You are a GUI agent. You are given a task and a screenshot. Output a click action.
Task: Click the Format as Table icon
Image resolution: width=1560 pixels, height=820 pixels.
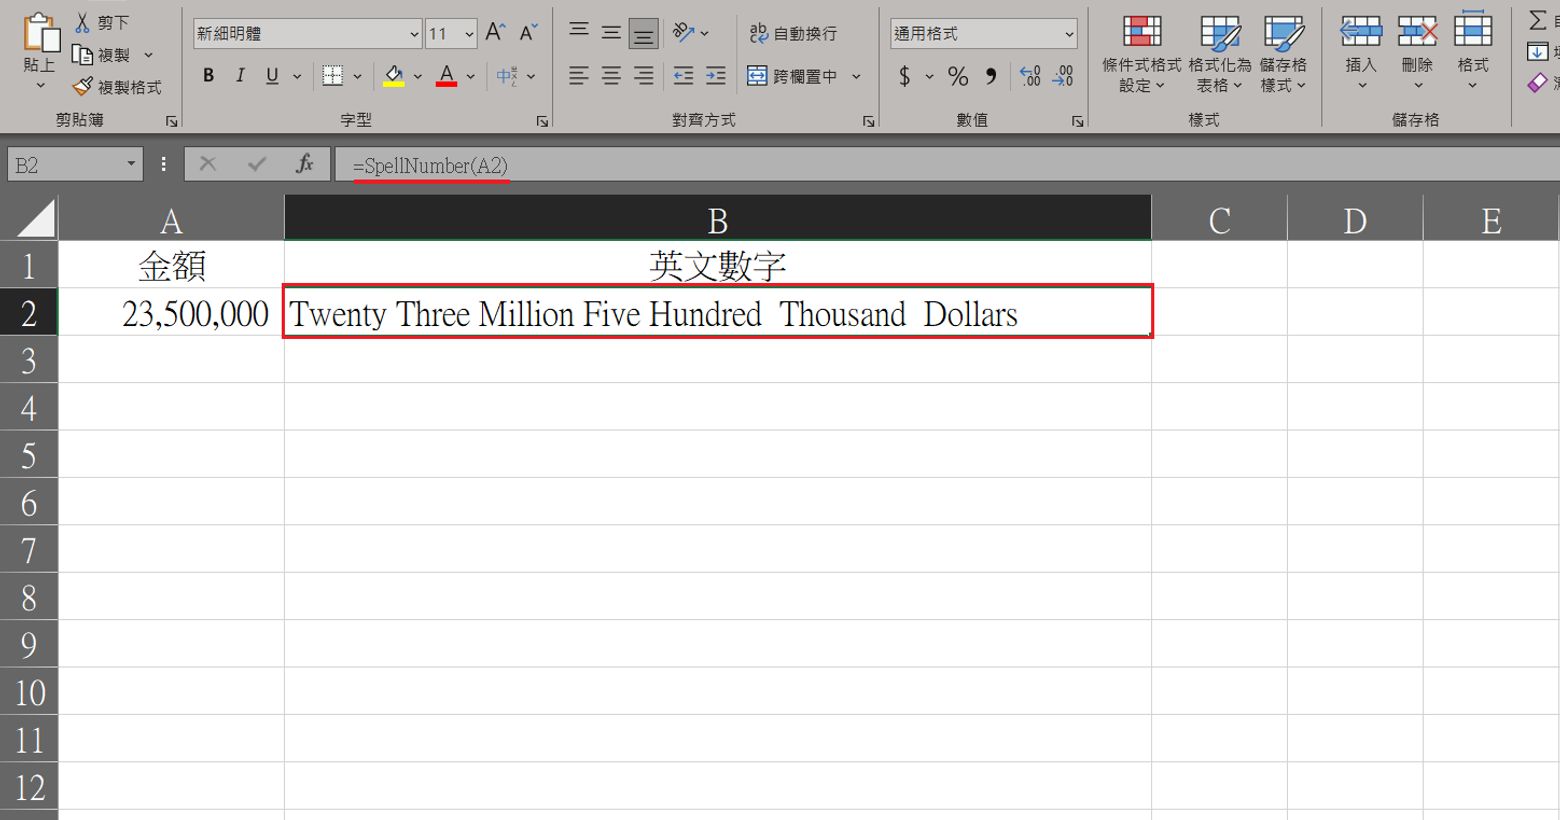(x=1219, y=34)
